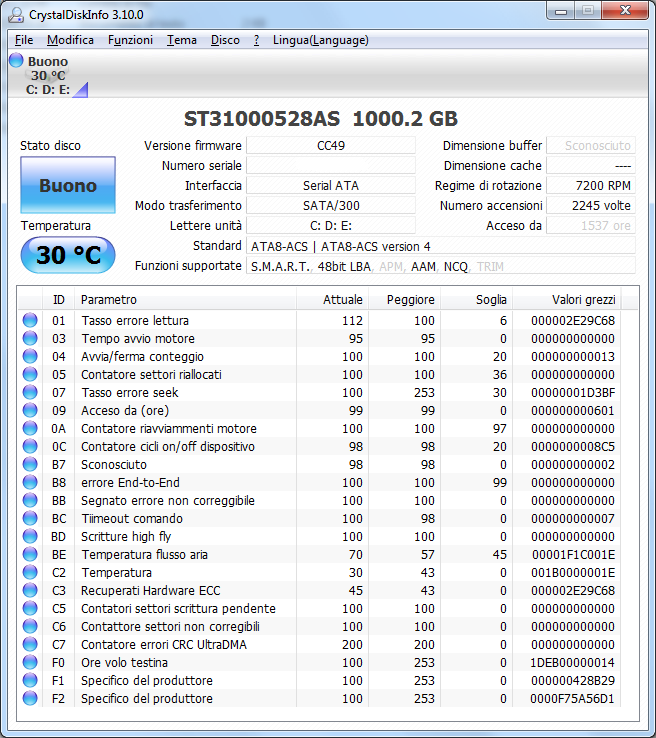Click status orb for F0 Ore volo testina
This screenshot has width=656, height=738.
pos(30,662)
